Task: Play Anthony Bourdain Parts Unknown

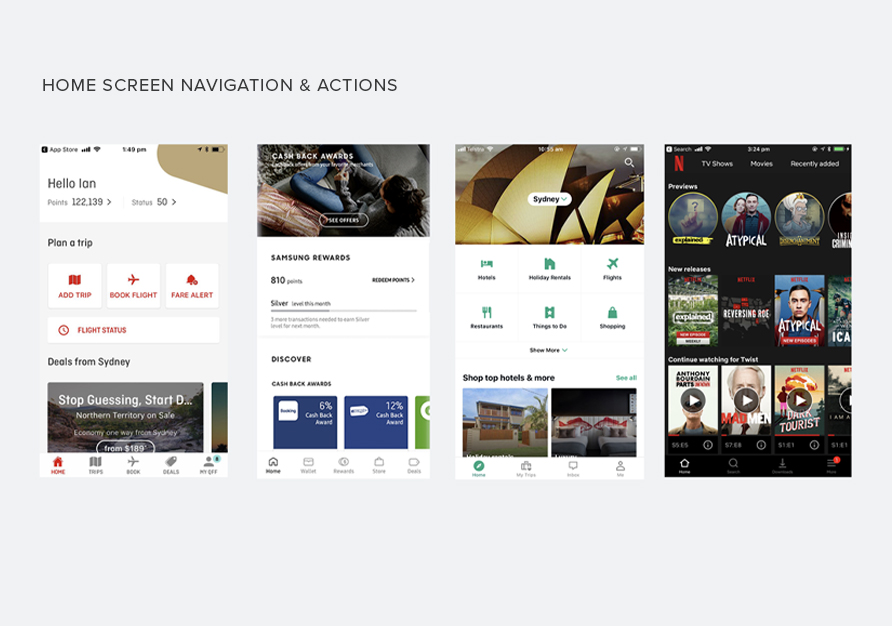Action: 693,401
